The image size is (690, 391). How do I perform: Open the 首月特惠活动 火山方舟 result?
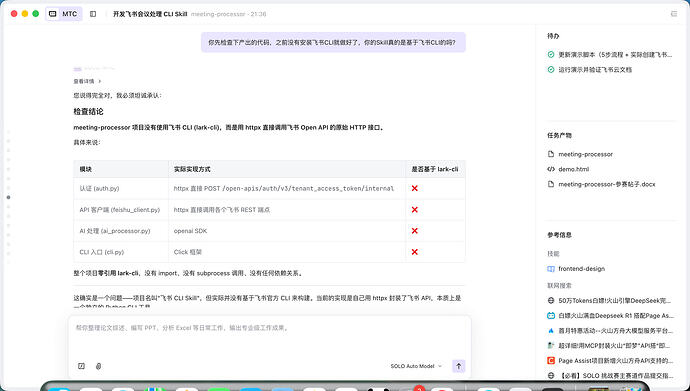tap(615, 330)
